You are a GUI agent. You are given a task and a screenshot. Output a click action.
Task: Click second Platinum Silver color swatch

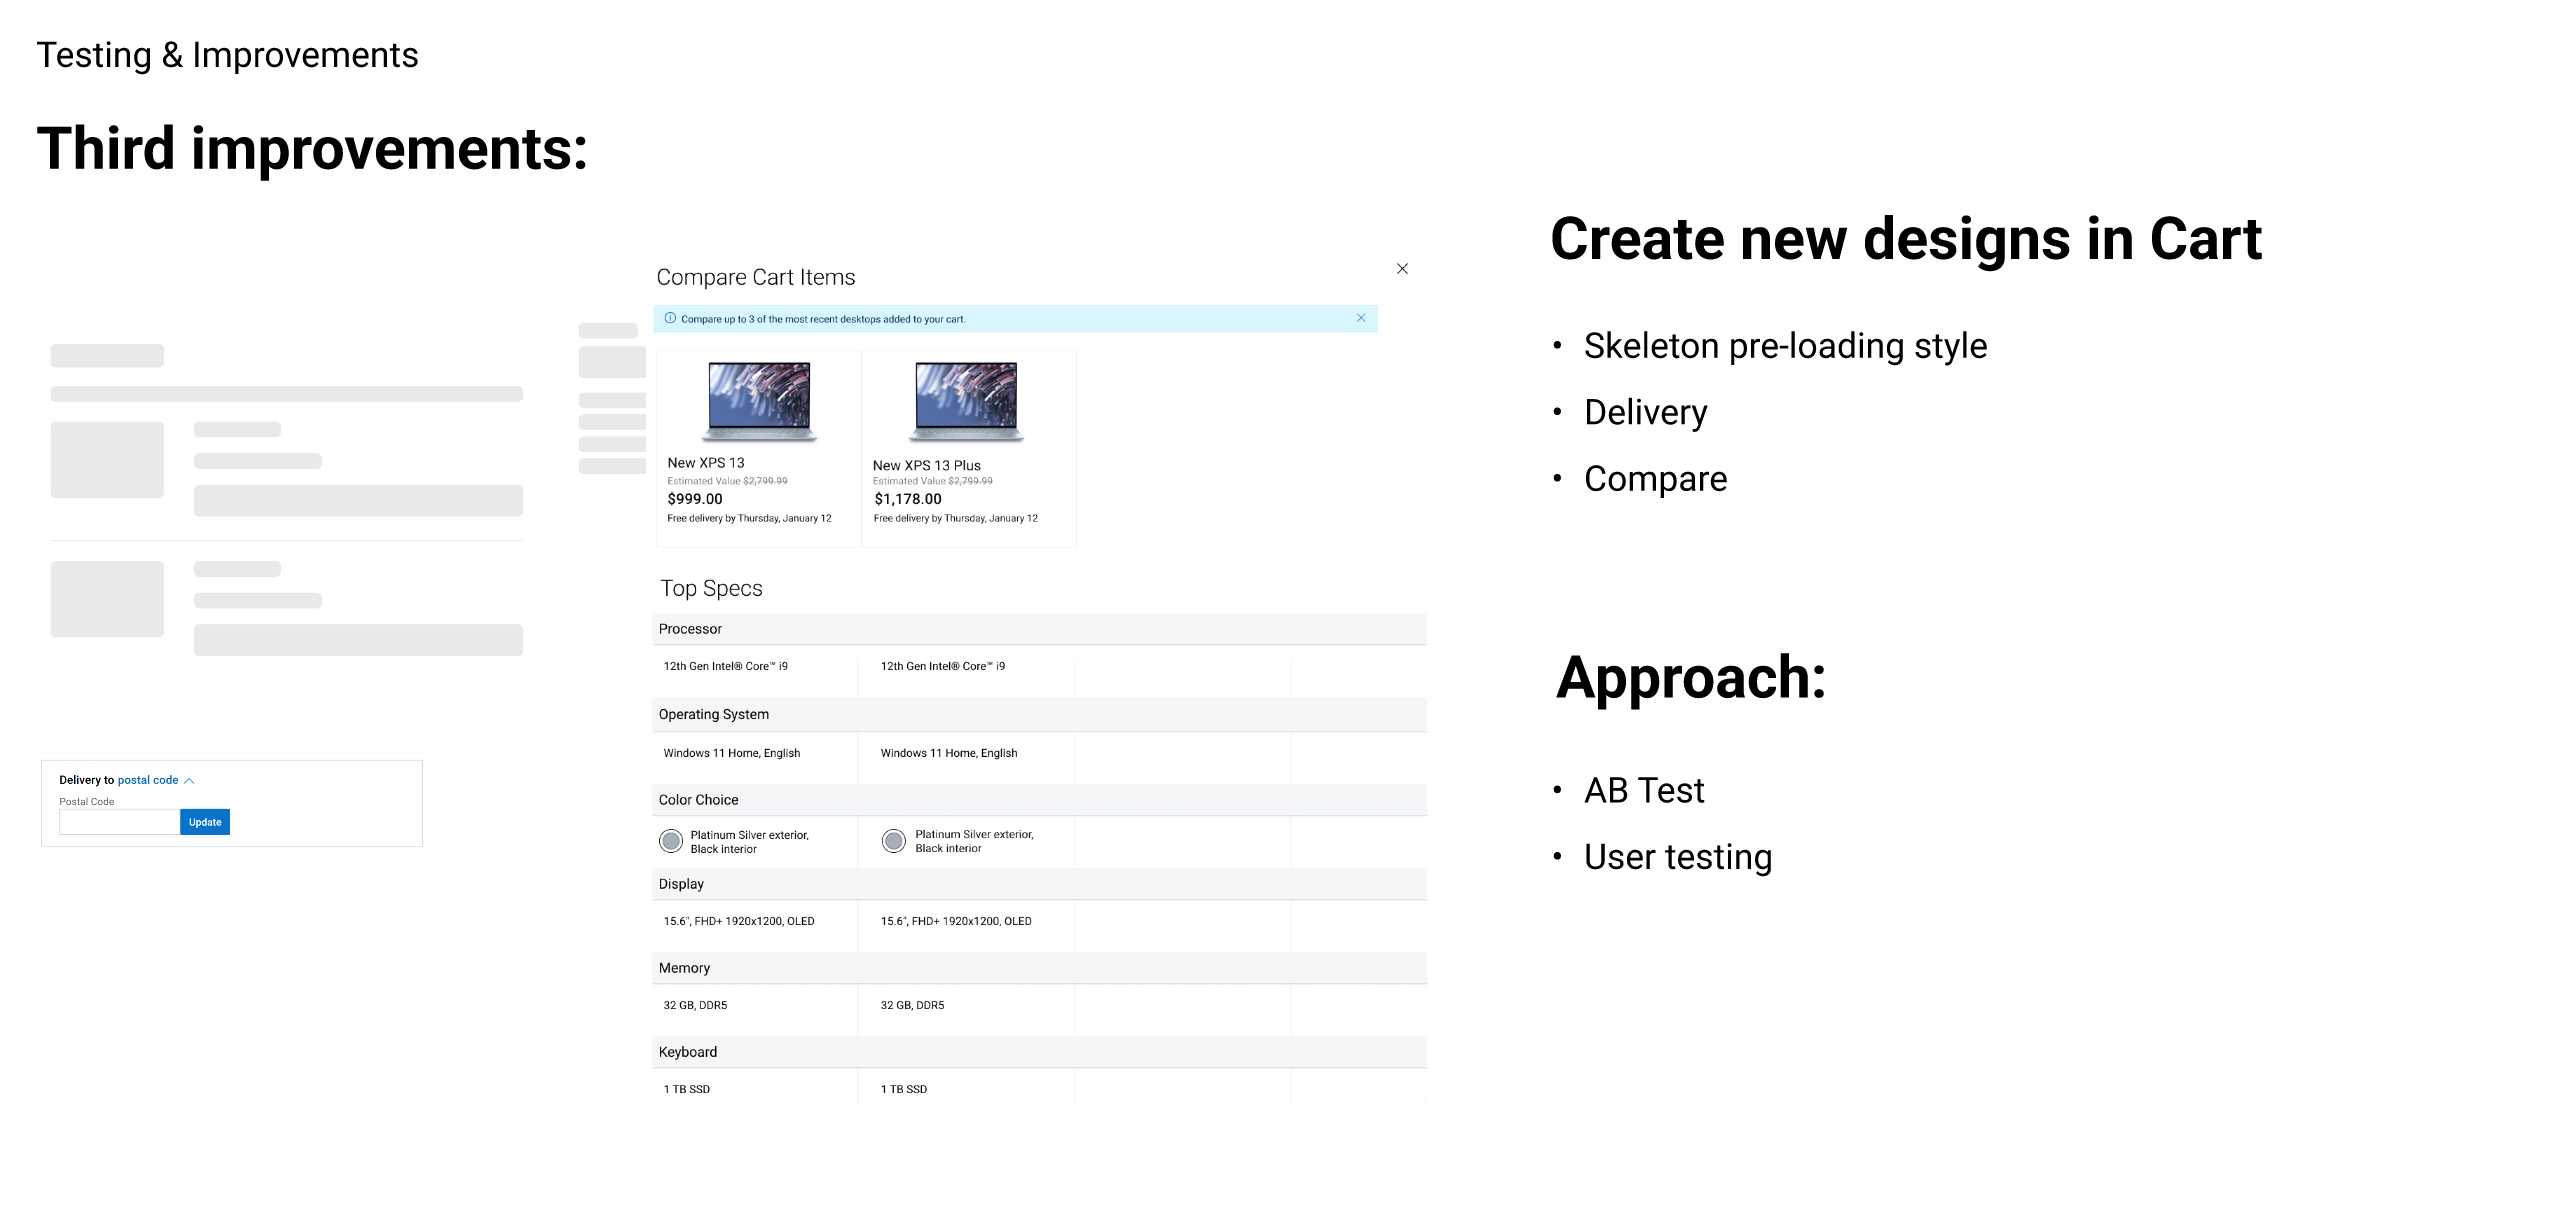click(894, 841)
